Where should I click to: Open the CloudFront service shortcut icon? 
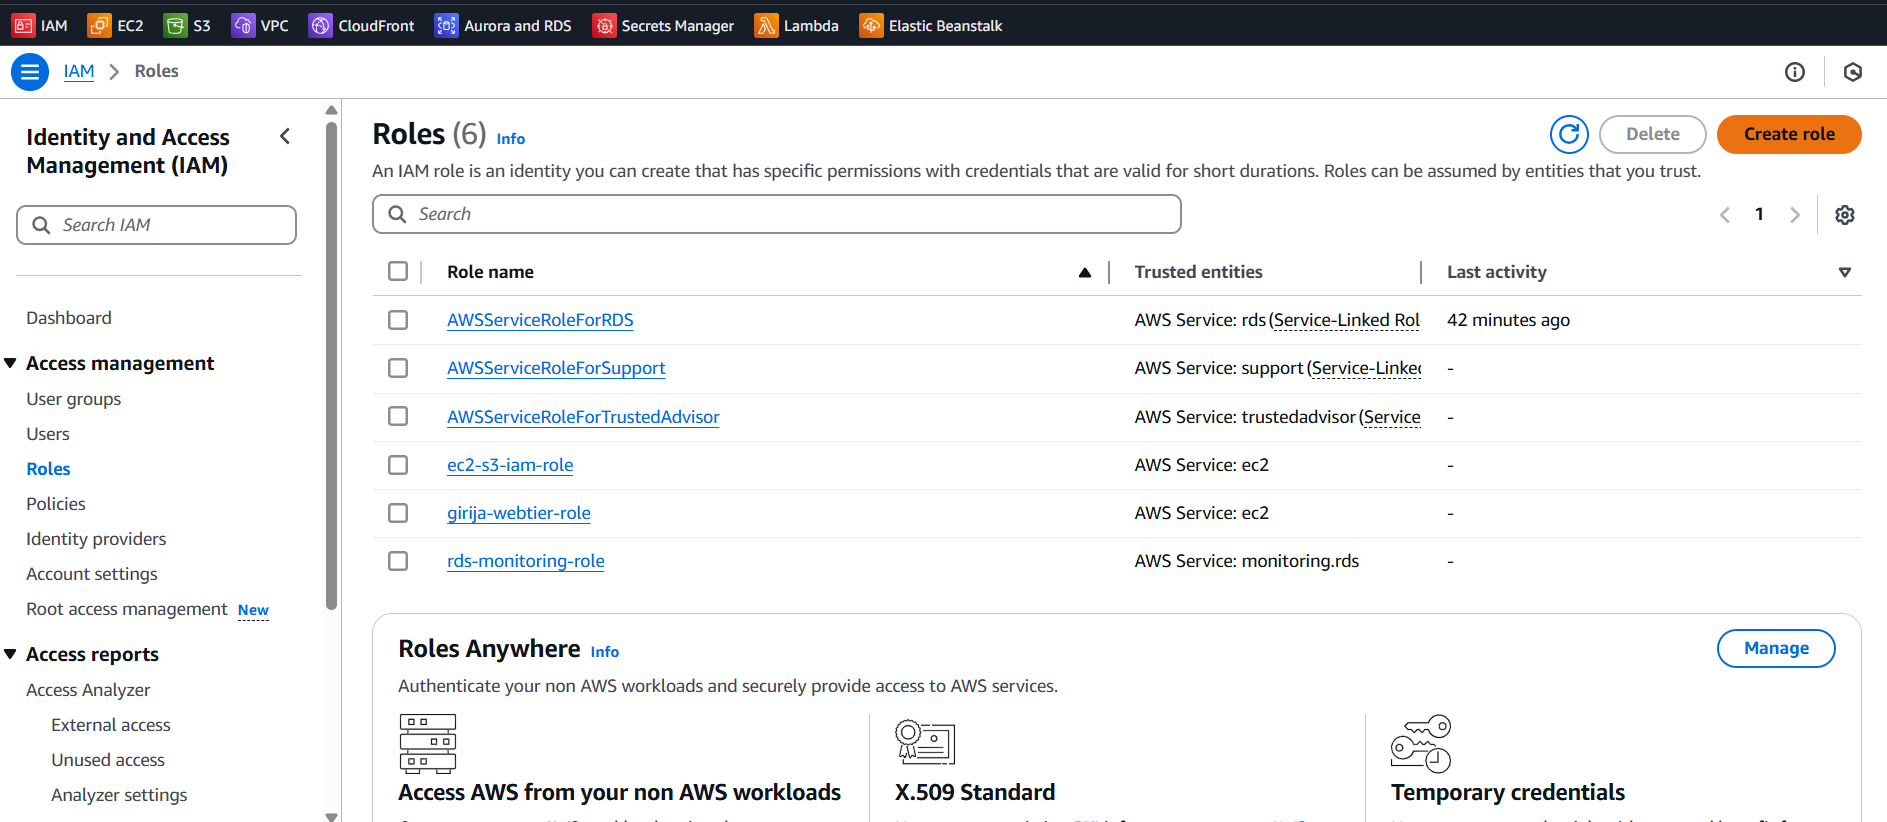click(x=320, y=25)
